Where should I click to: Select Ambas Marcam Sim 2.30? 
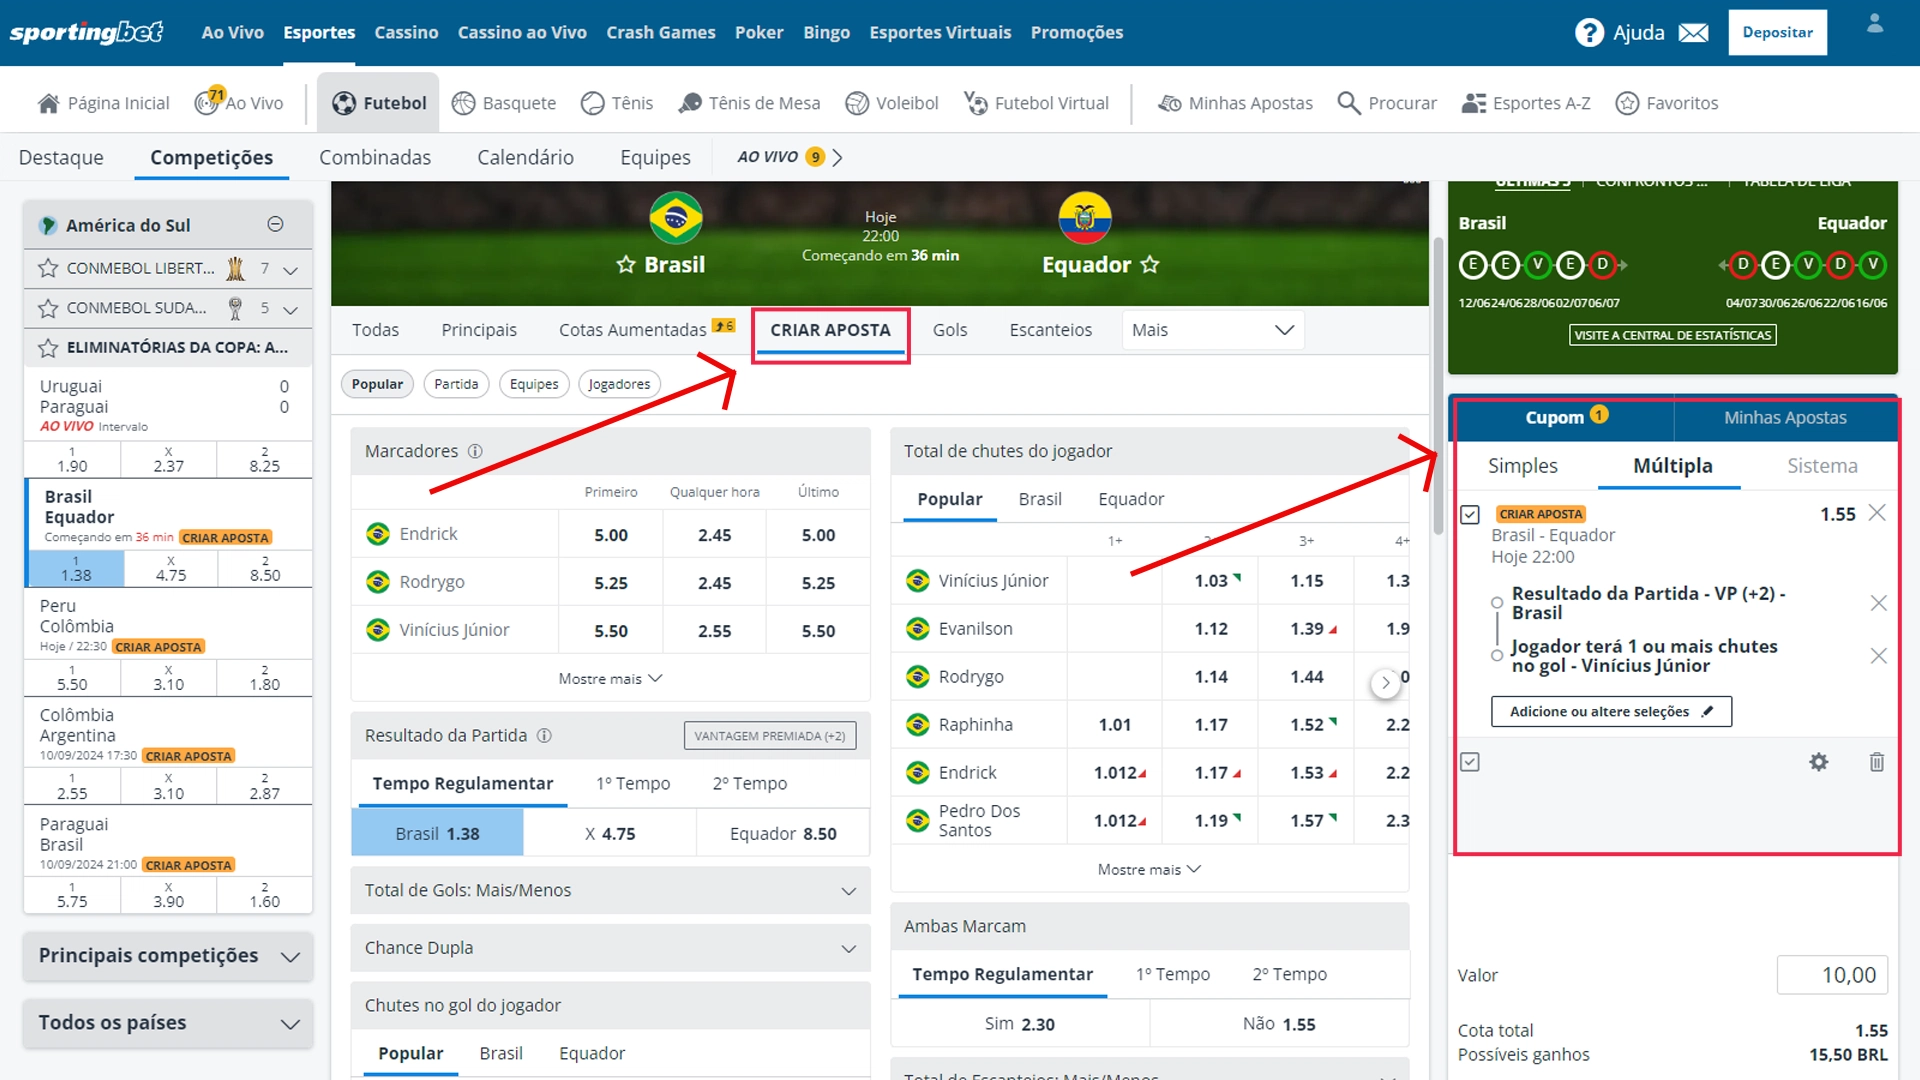[x=1019, y=1024]
